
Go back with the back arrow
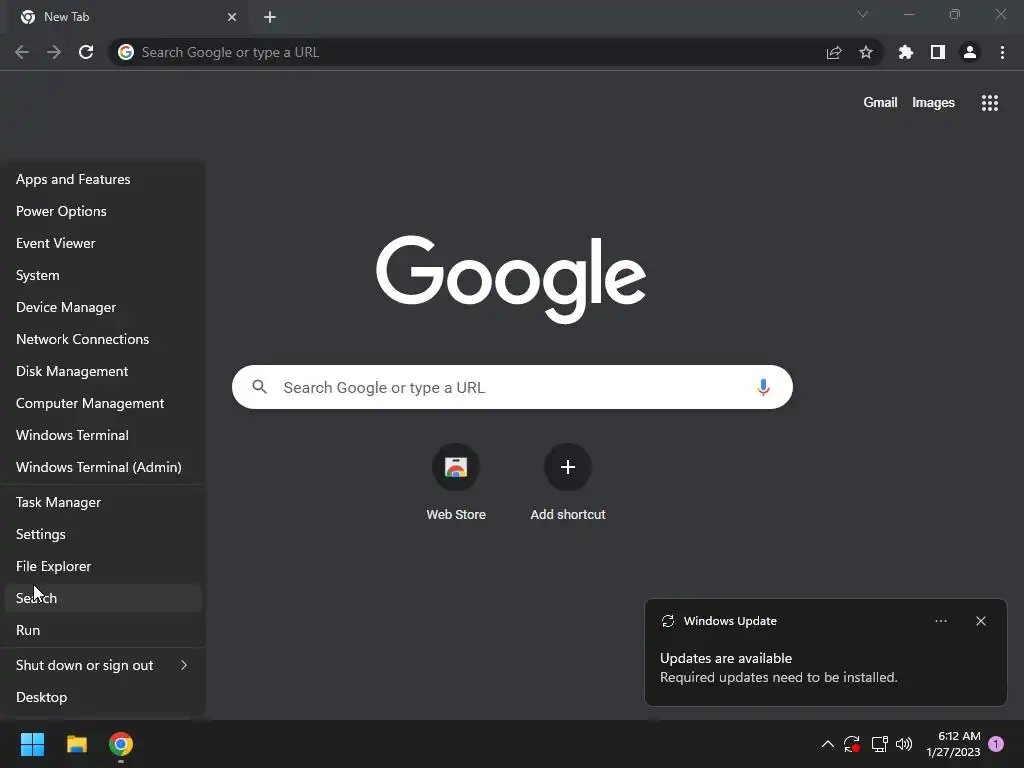tap(22, 52)
